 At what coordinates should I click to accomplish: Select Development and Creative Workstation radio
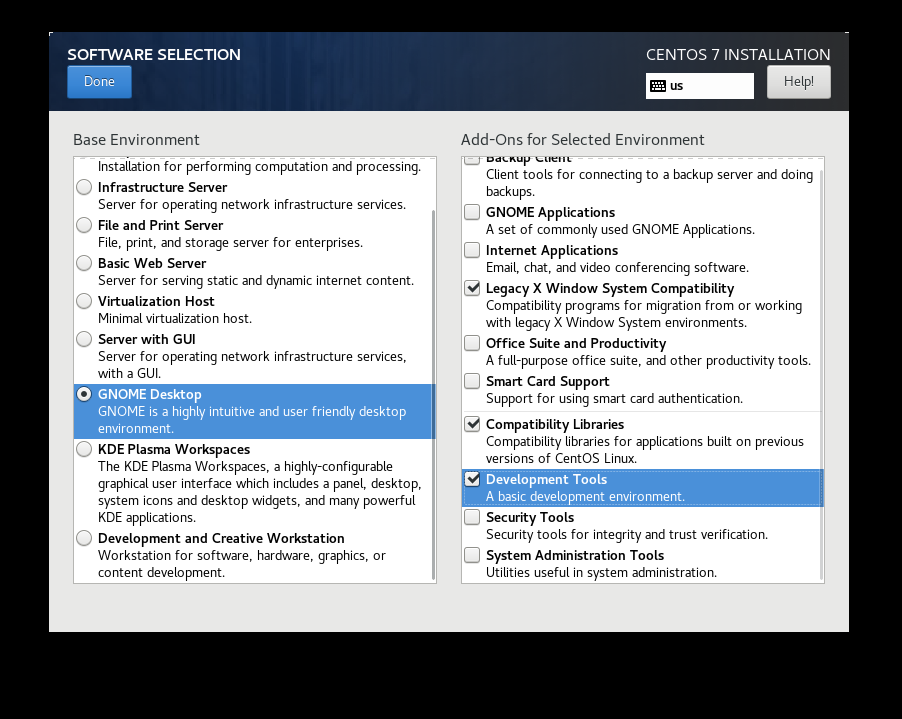pos(84,538)
